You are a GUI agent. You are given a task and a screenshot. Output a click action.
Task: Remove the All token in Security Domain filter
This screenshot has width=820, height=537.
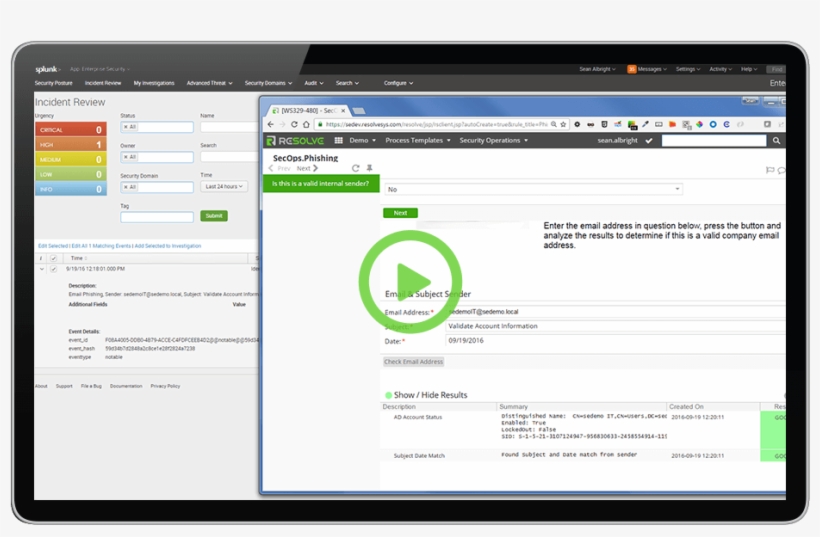126,187
